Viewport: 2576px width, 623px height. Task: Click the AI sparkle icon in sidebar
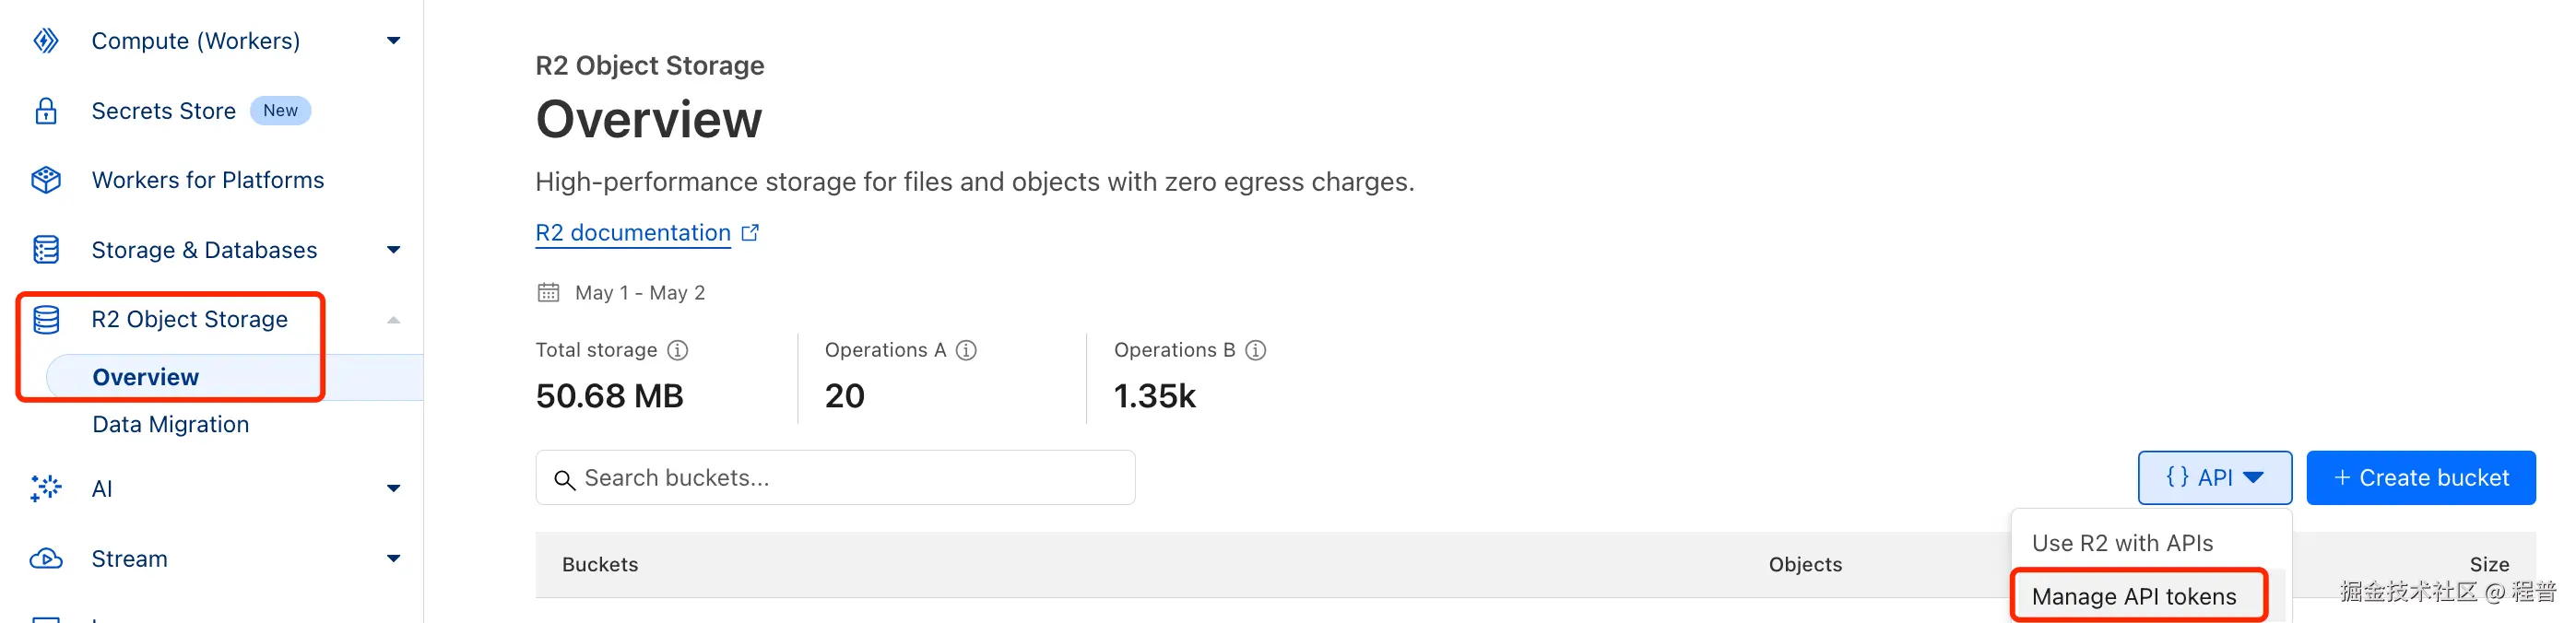pos(46,489)
